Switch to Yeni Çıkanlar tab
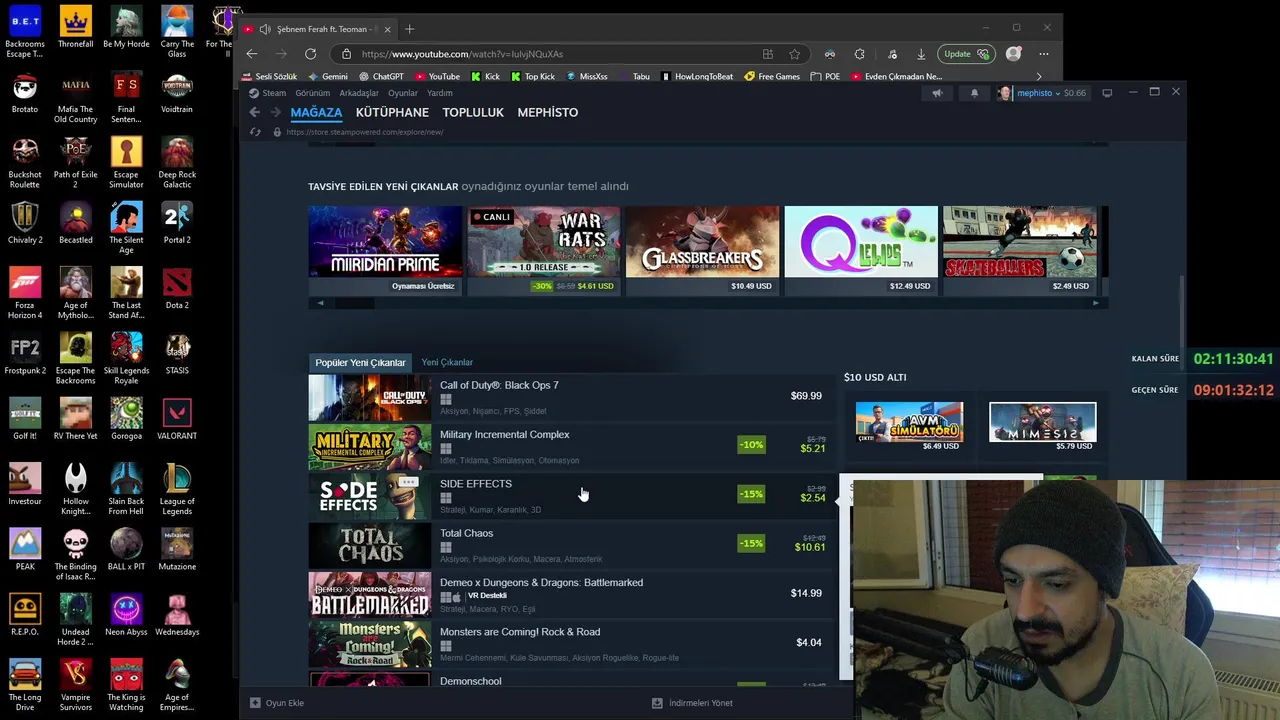This screenshot has width=1280, height=720. click(447, 362)
